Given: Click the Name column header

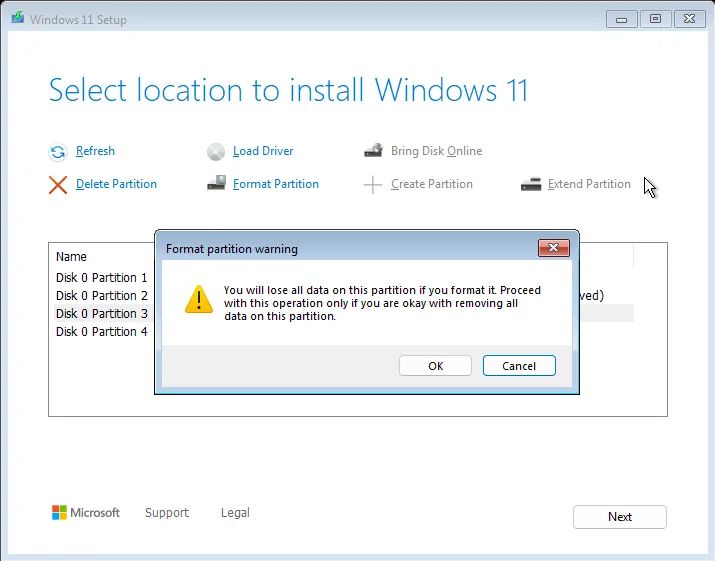Looking at the screenshot, I should [x=72, y=257].
